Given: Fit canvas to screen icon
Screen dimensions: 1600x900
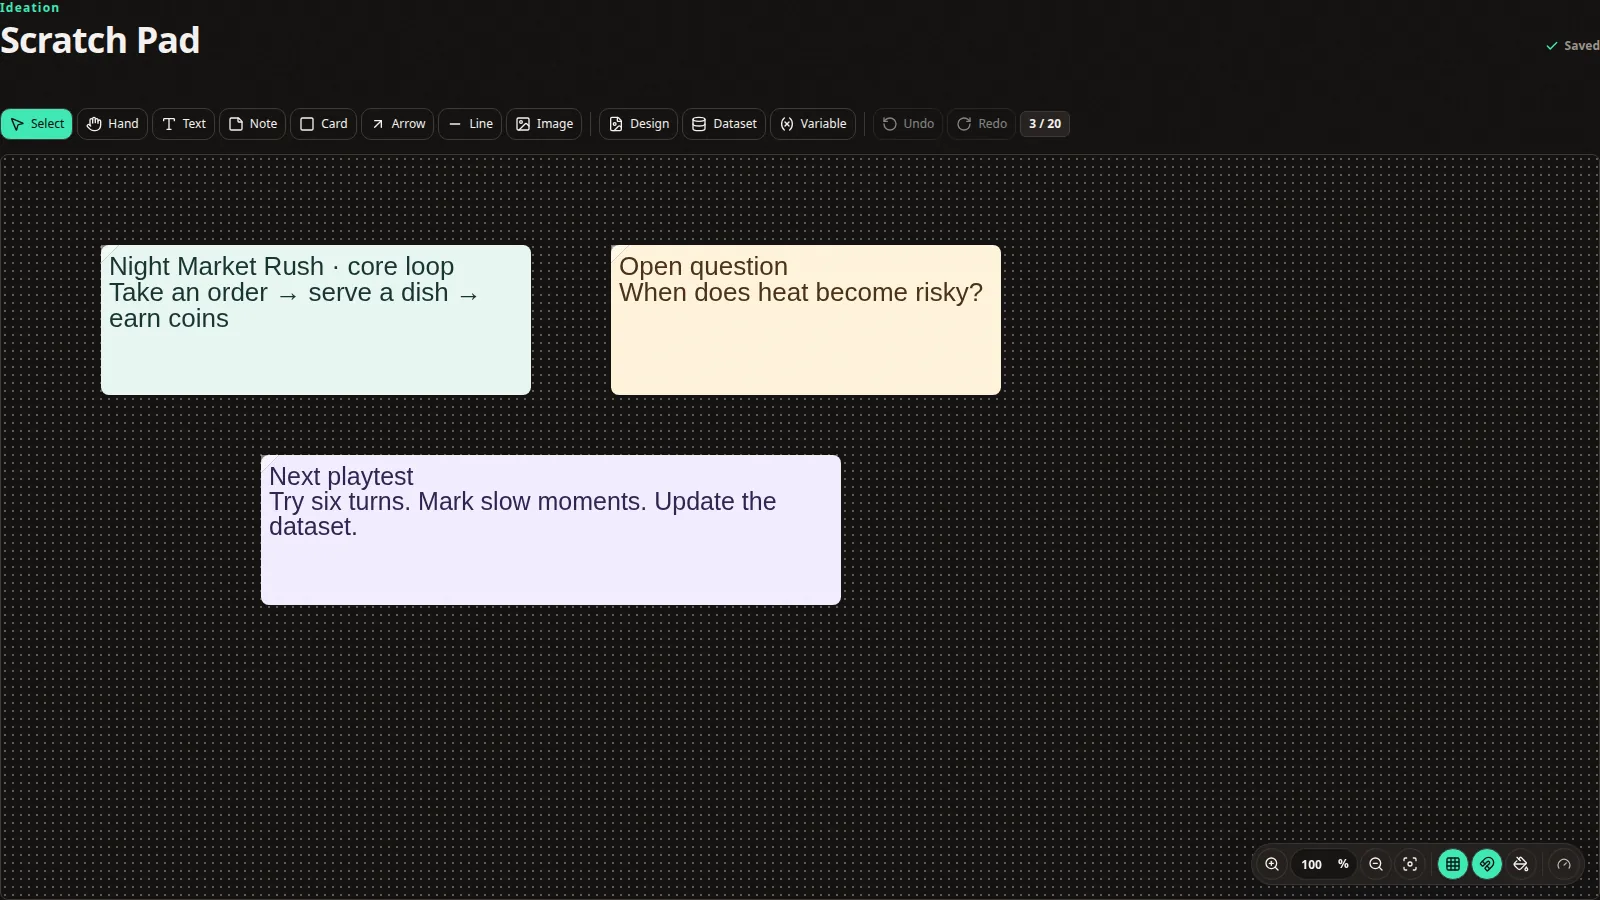Looking at the screenshot, I should coord(1410,864).
